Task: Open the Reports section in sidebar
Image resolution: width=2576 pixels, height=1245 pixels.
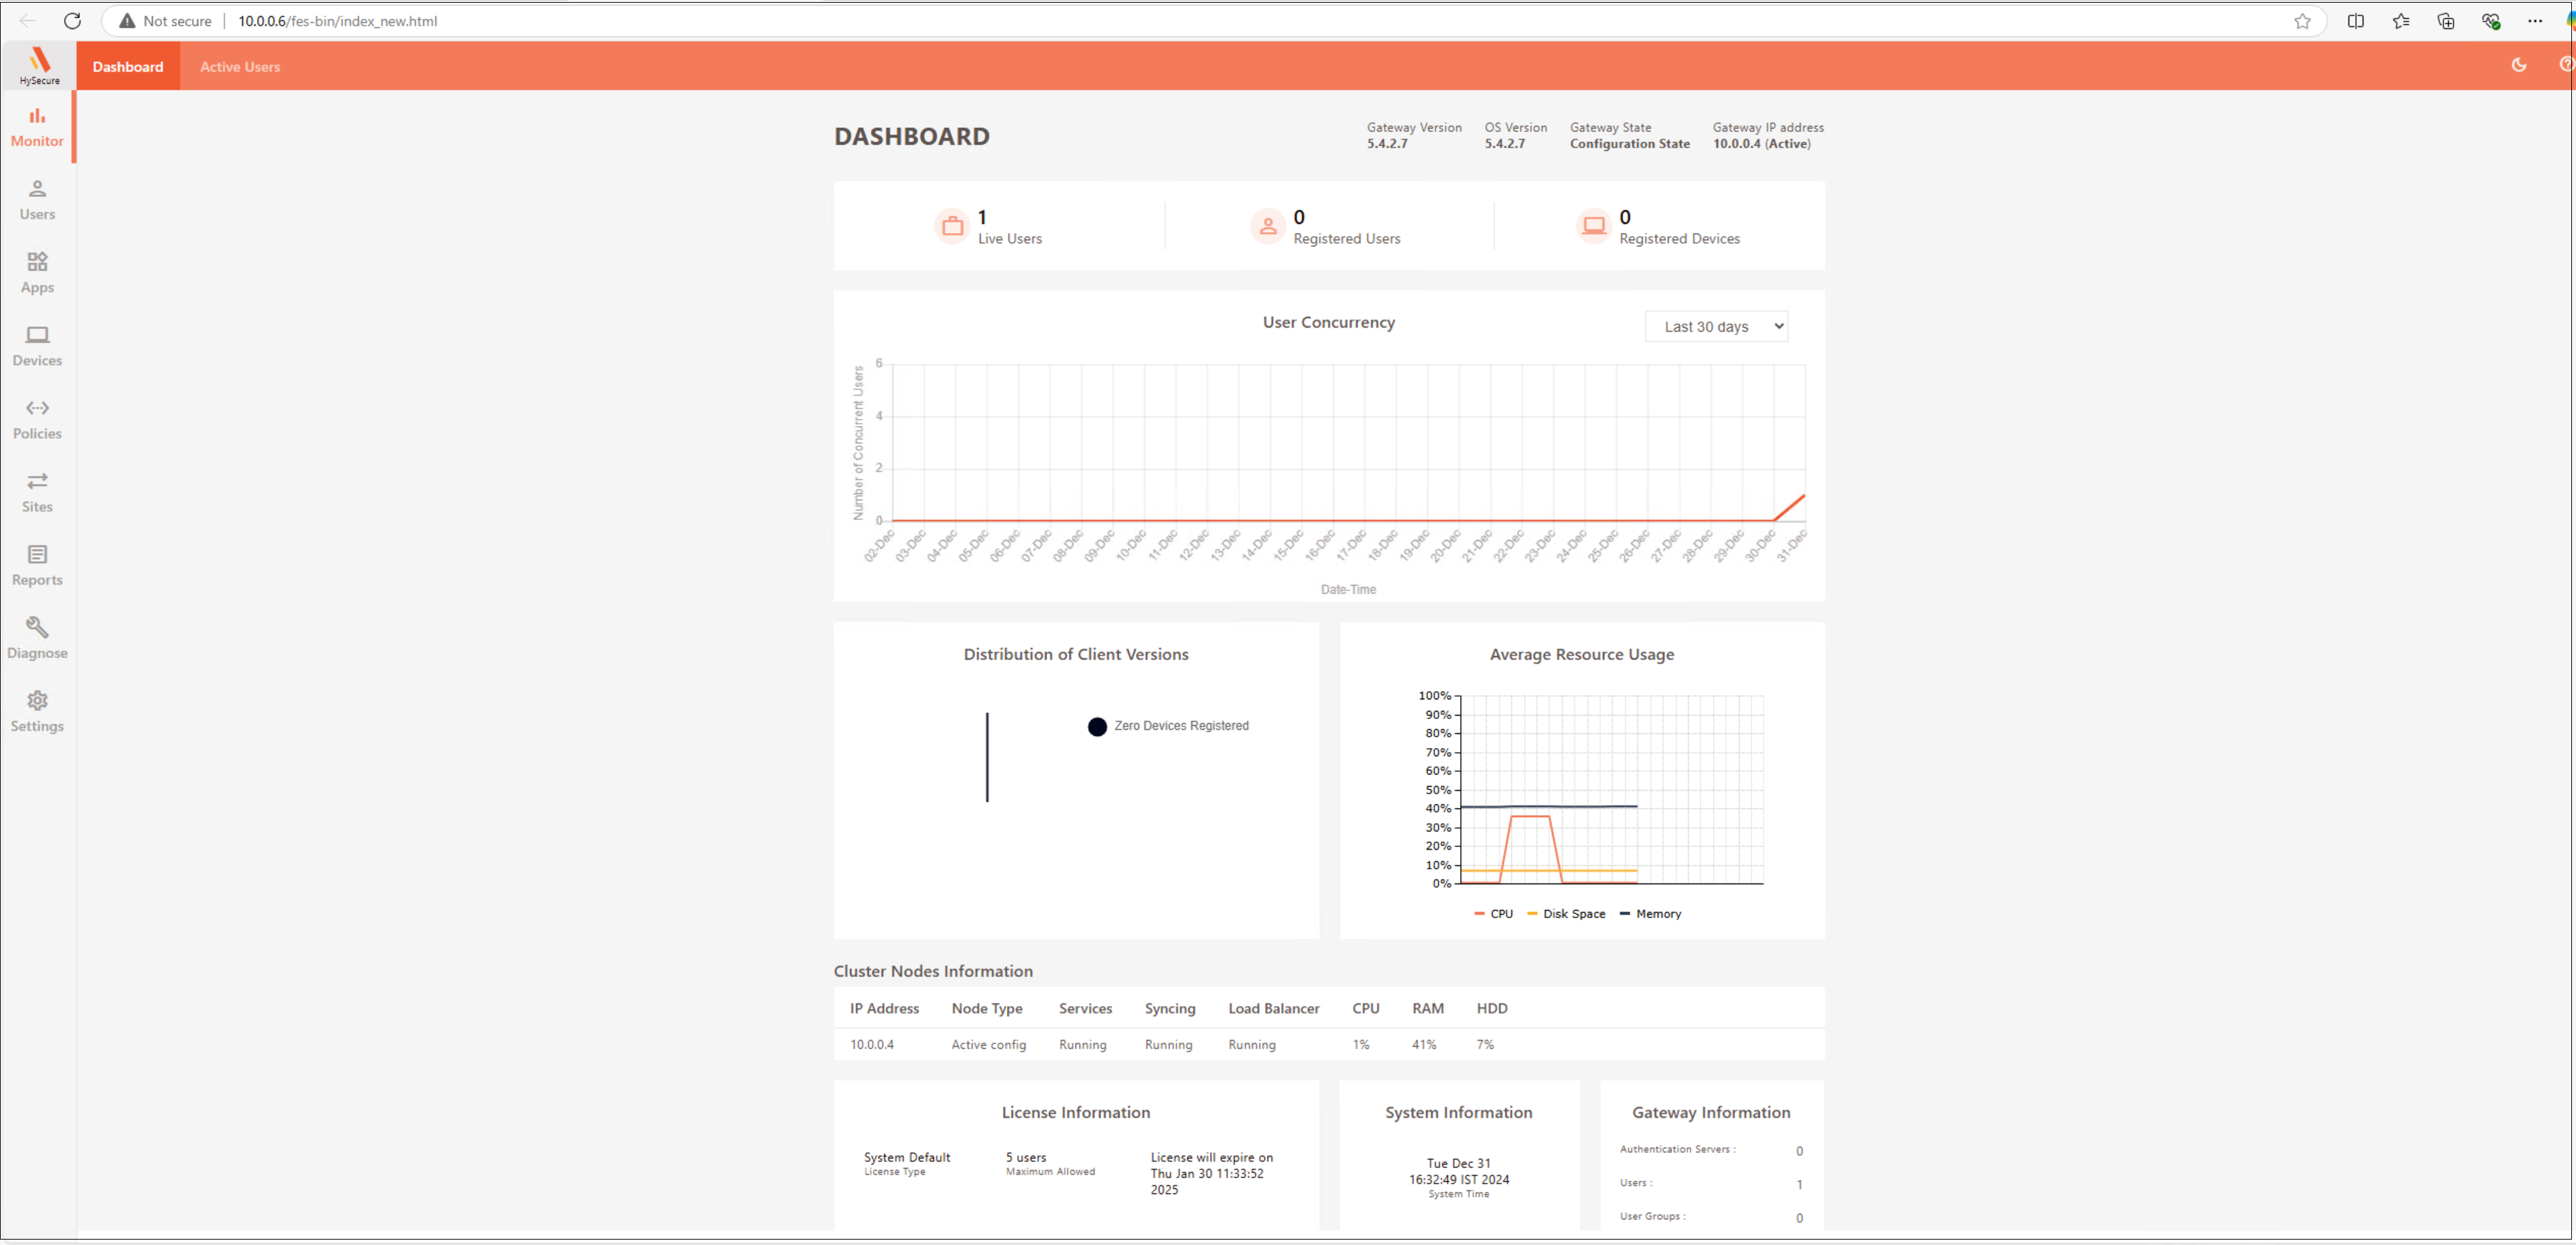Action: pos(37,565)
